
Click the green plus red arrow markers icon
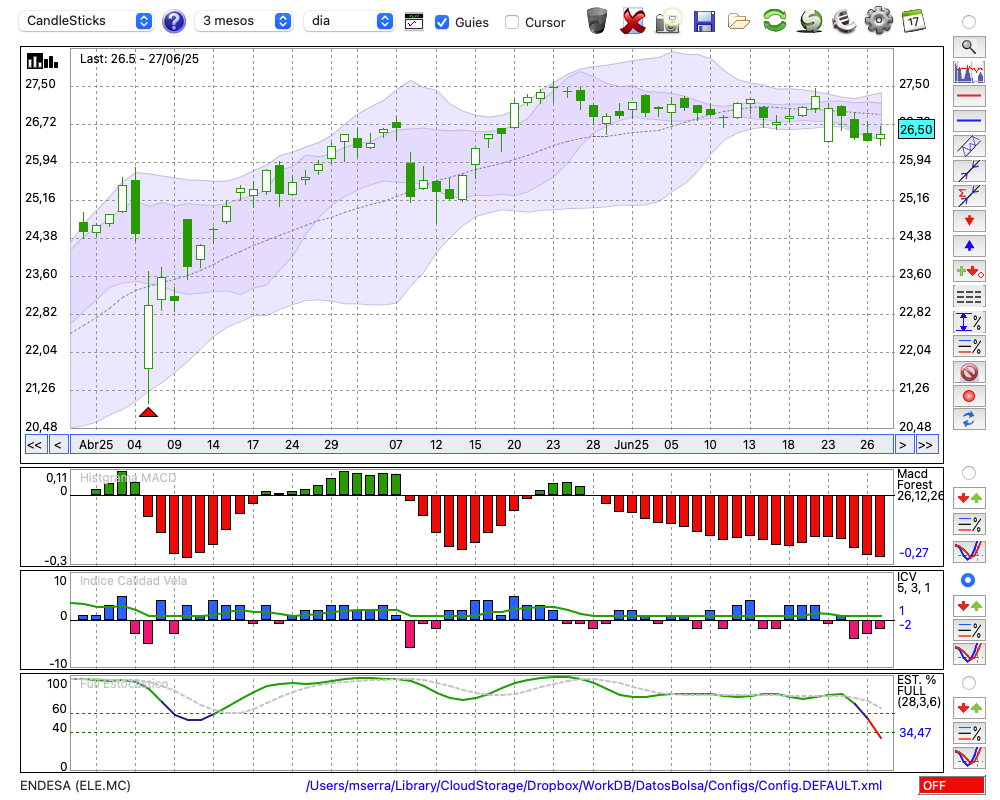pos(969,271)
